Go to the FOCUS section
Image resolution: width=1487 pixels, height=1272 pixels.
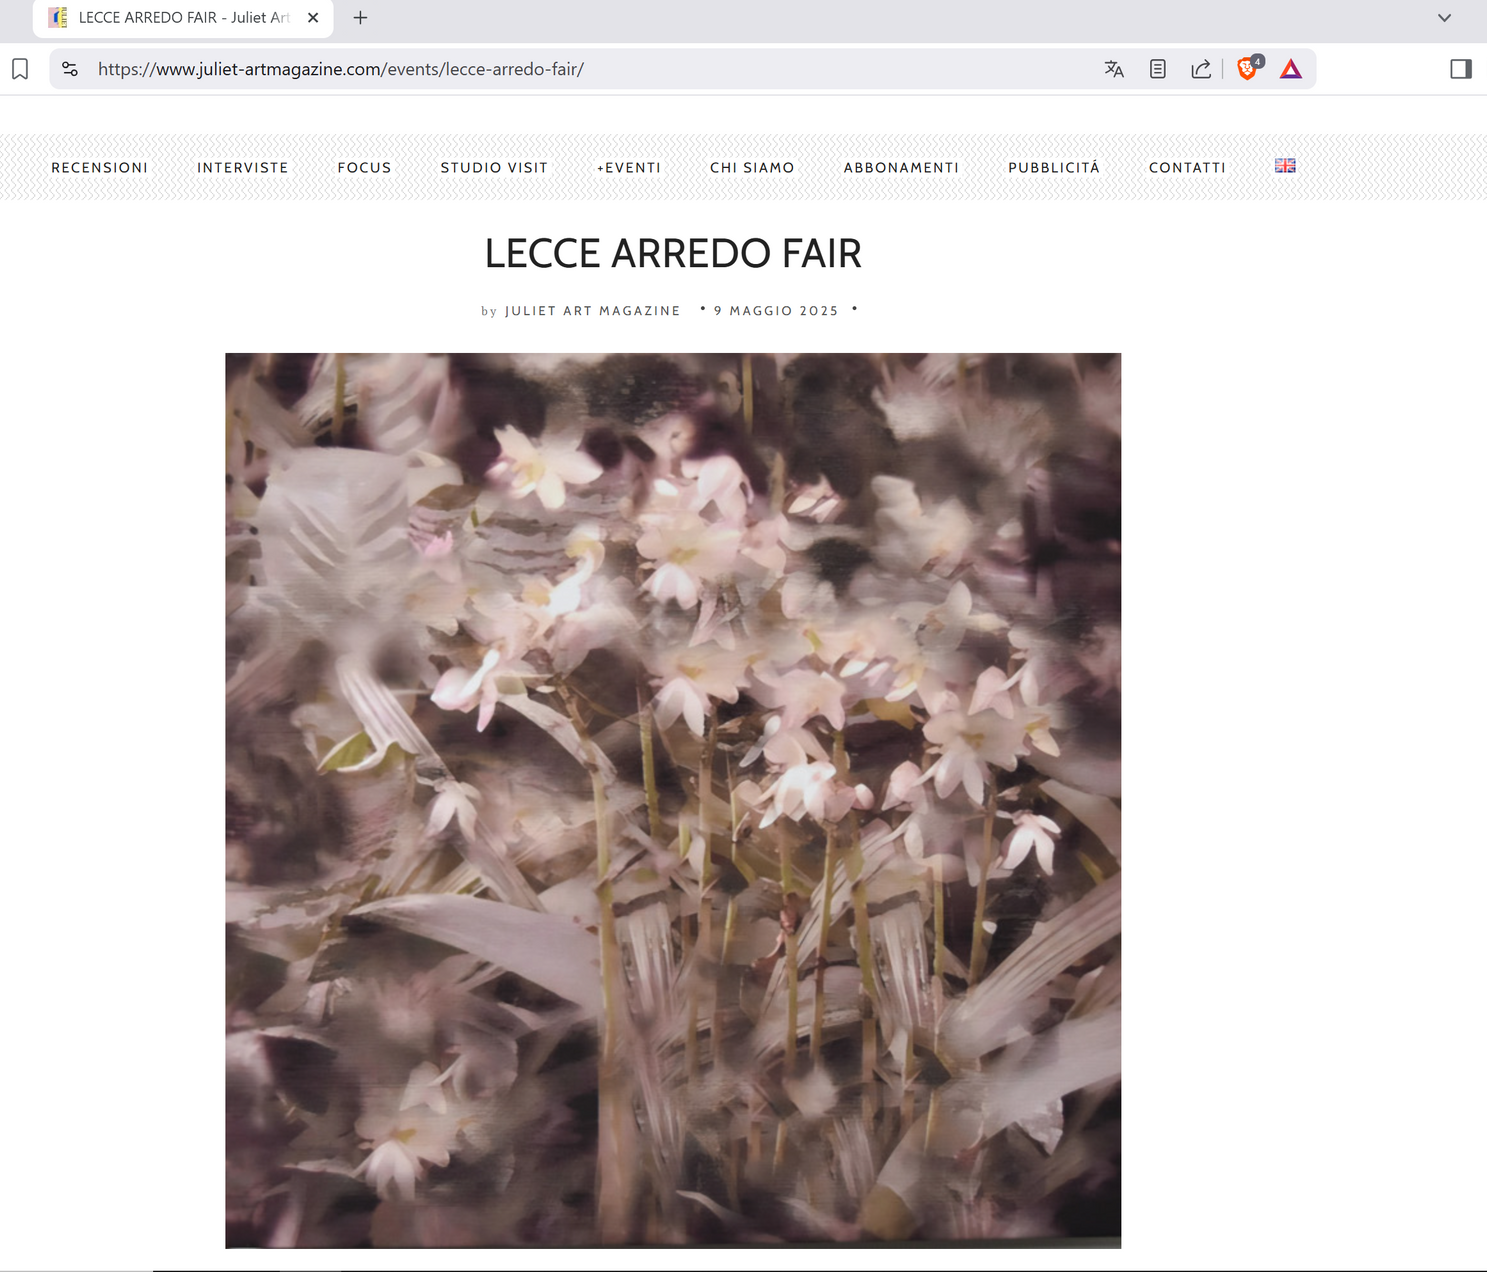click(x=365, y=168)
